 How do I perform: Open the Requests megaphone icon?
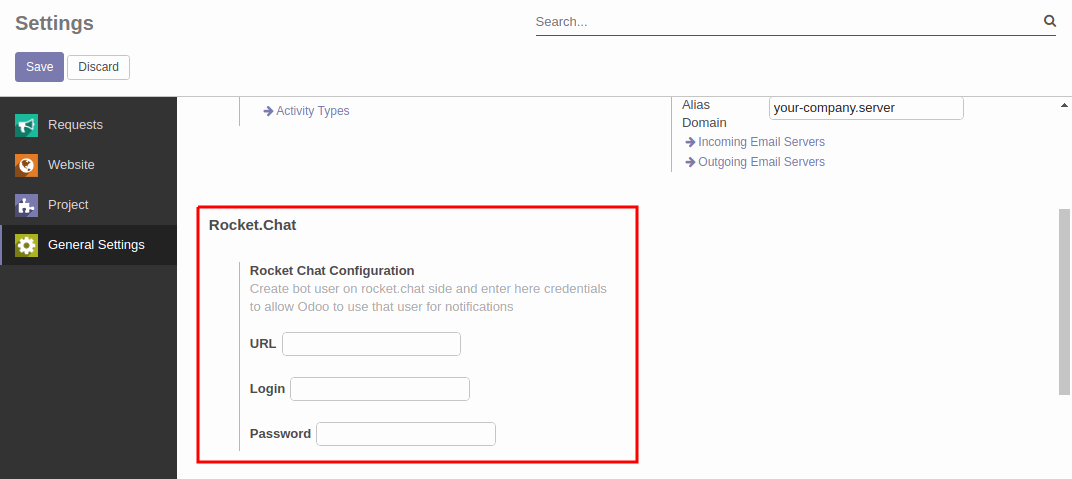pos(27,125)
